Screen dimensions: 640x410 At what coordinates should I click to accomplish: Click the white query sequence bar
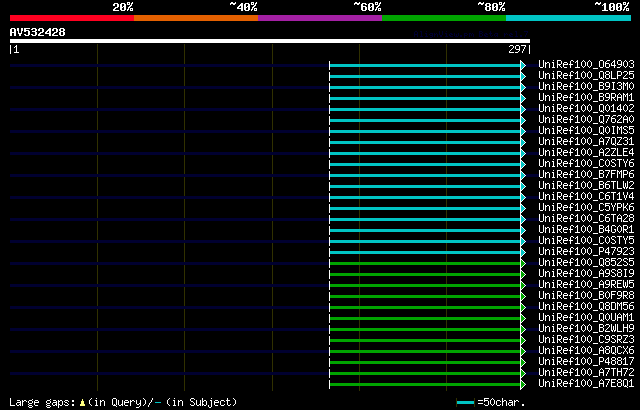coord(270,41)
